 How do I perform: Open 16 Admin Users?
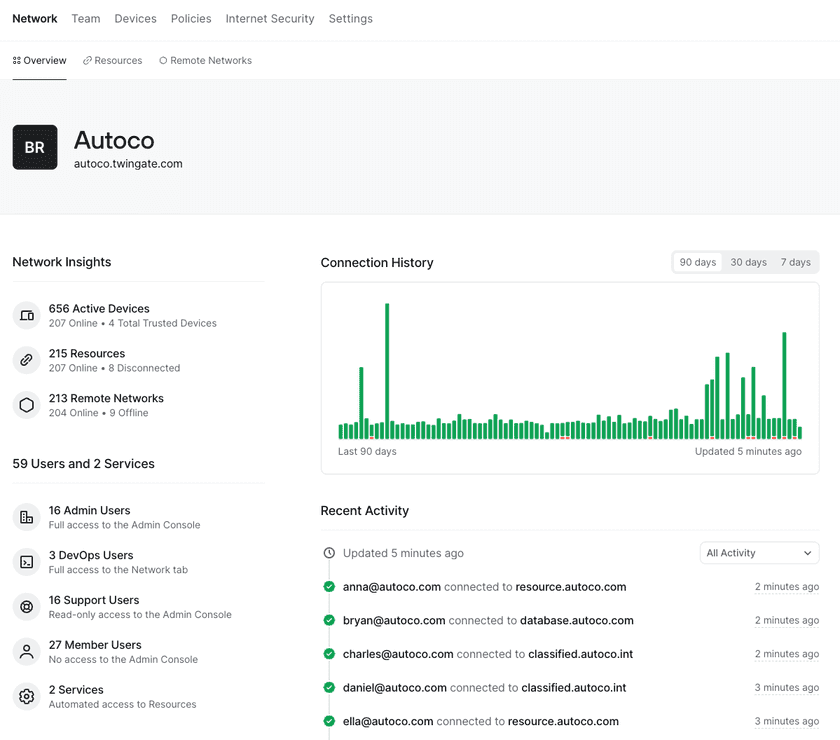point(89,511)
